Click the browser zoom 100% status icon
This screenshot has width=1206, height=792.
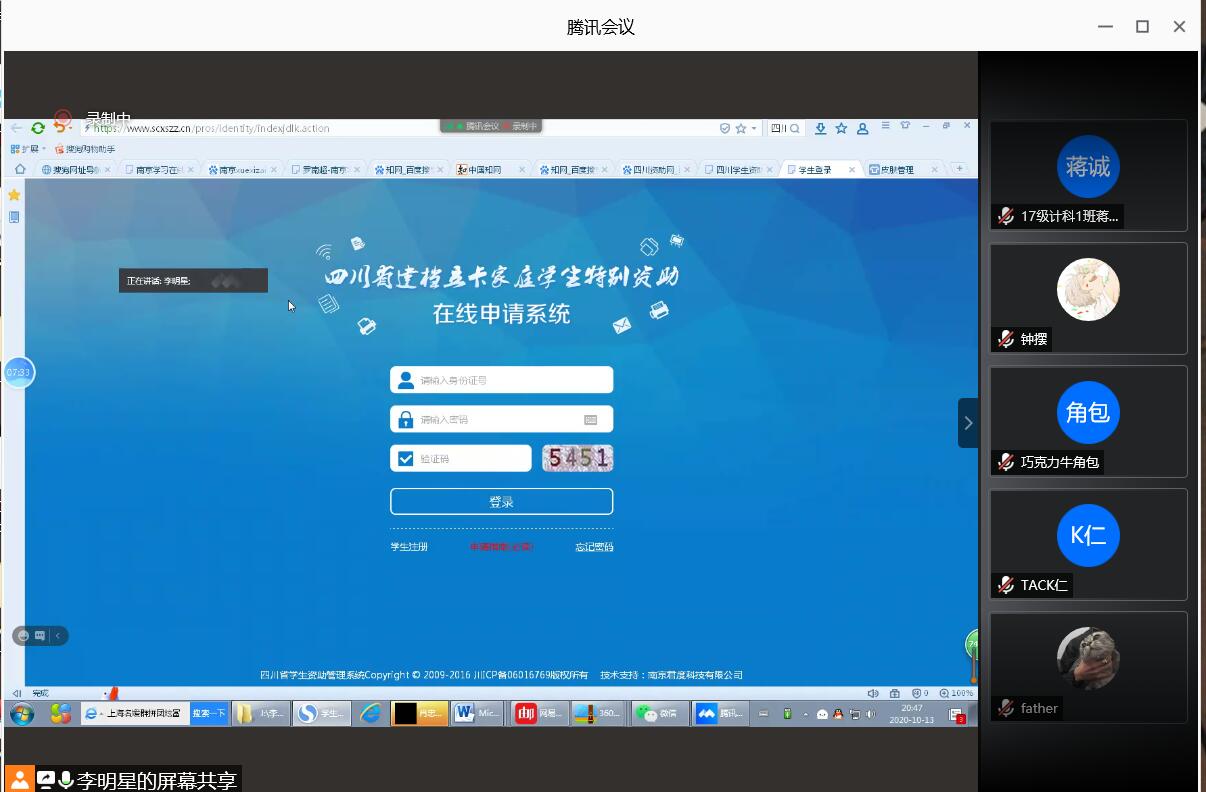[x=956, y=693]
